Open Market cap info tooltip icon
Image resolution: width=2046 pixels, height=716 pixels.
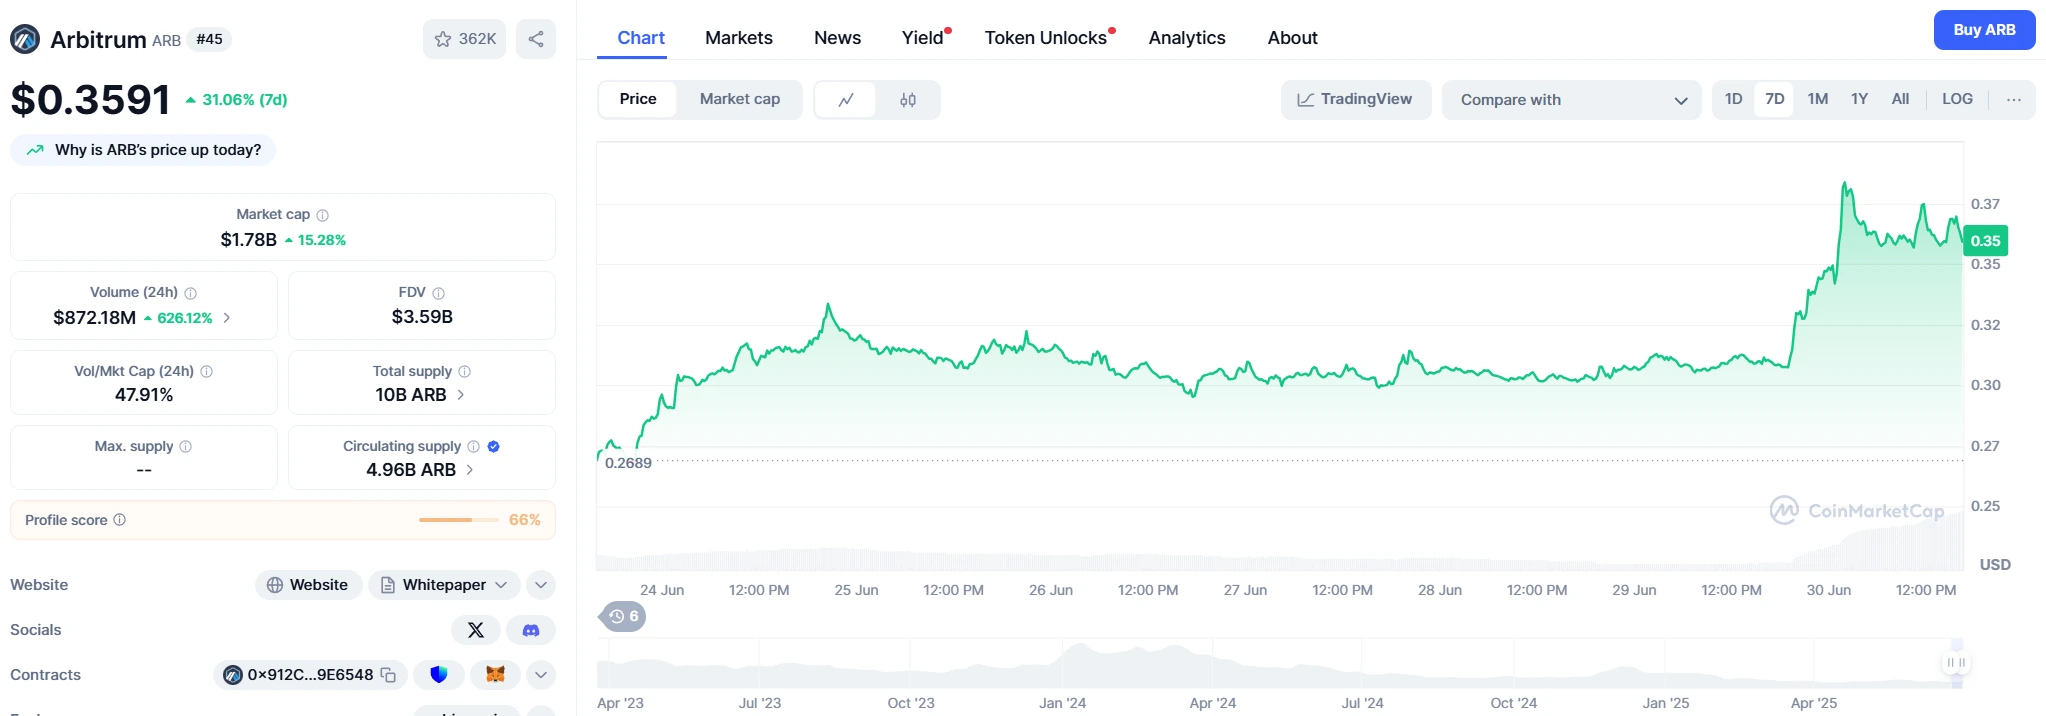coord(322,215)
